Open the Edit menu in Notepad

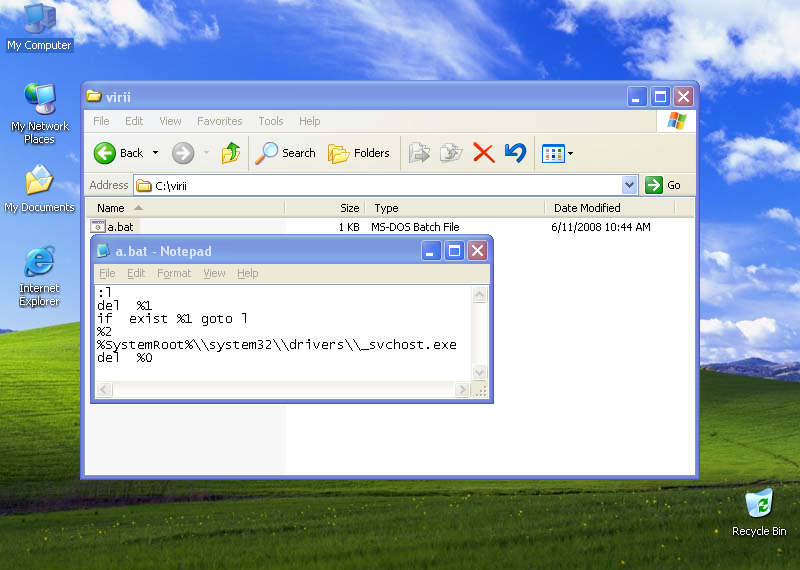tap(136, 273)
